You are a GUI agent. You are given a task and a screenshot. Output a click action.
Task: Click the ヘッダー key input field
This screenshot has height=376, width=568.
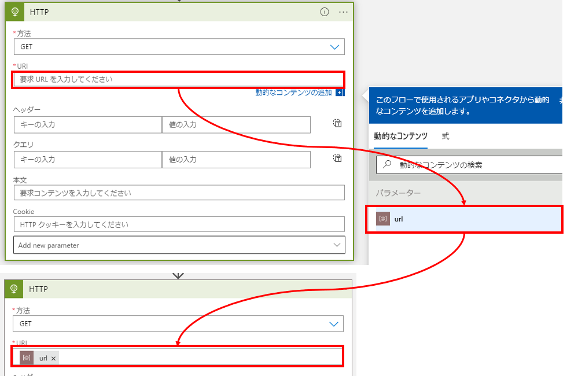[x=88, y=125]
